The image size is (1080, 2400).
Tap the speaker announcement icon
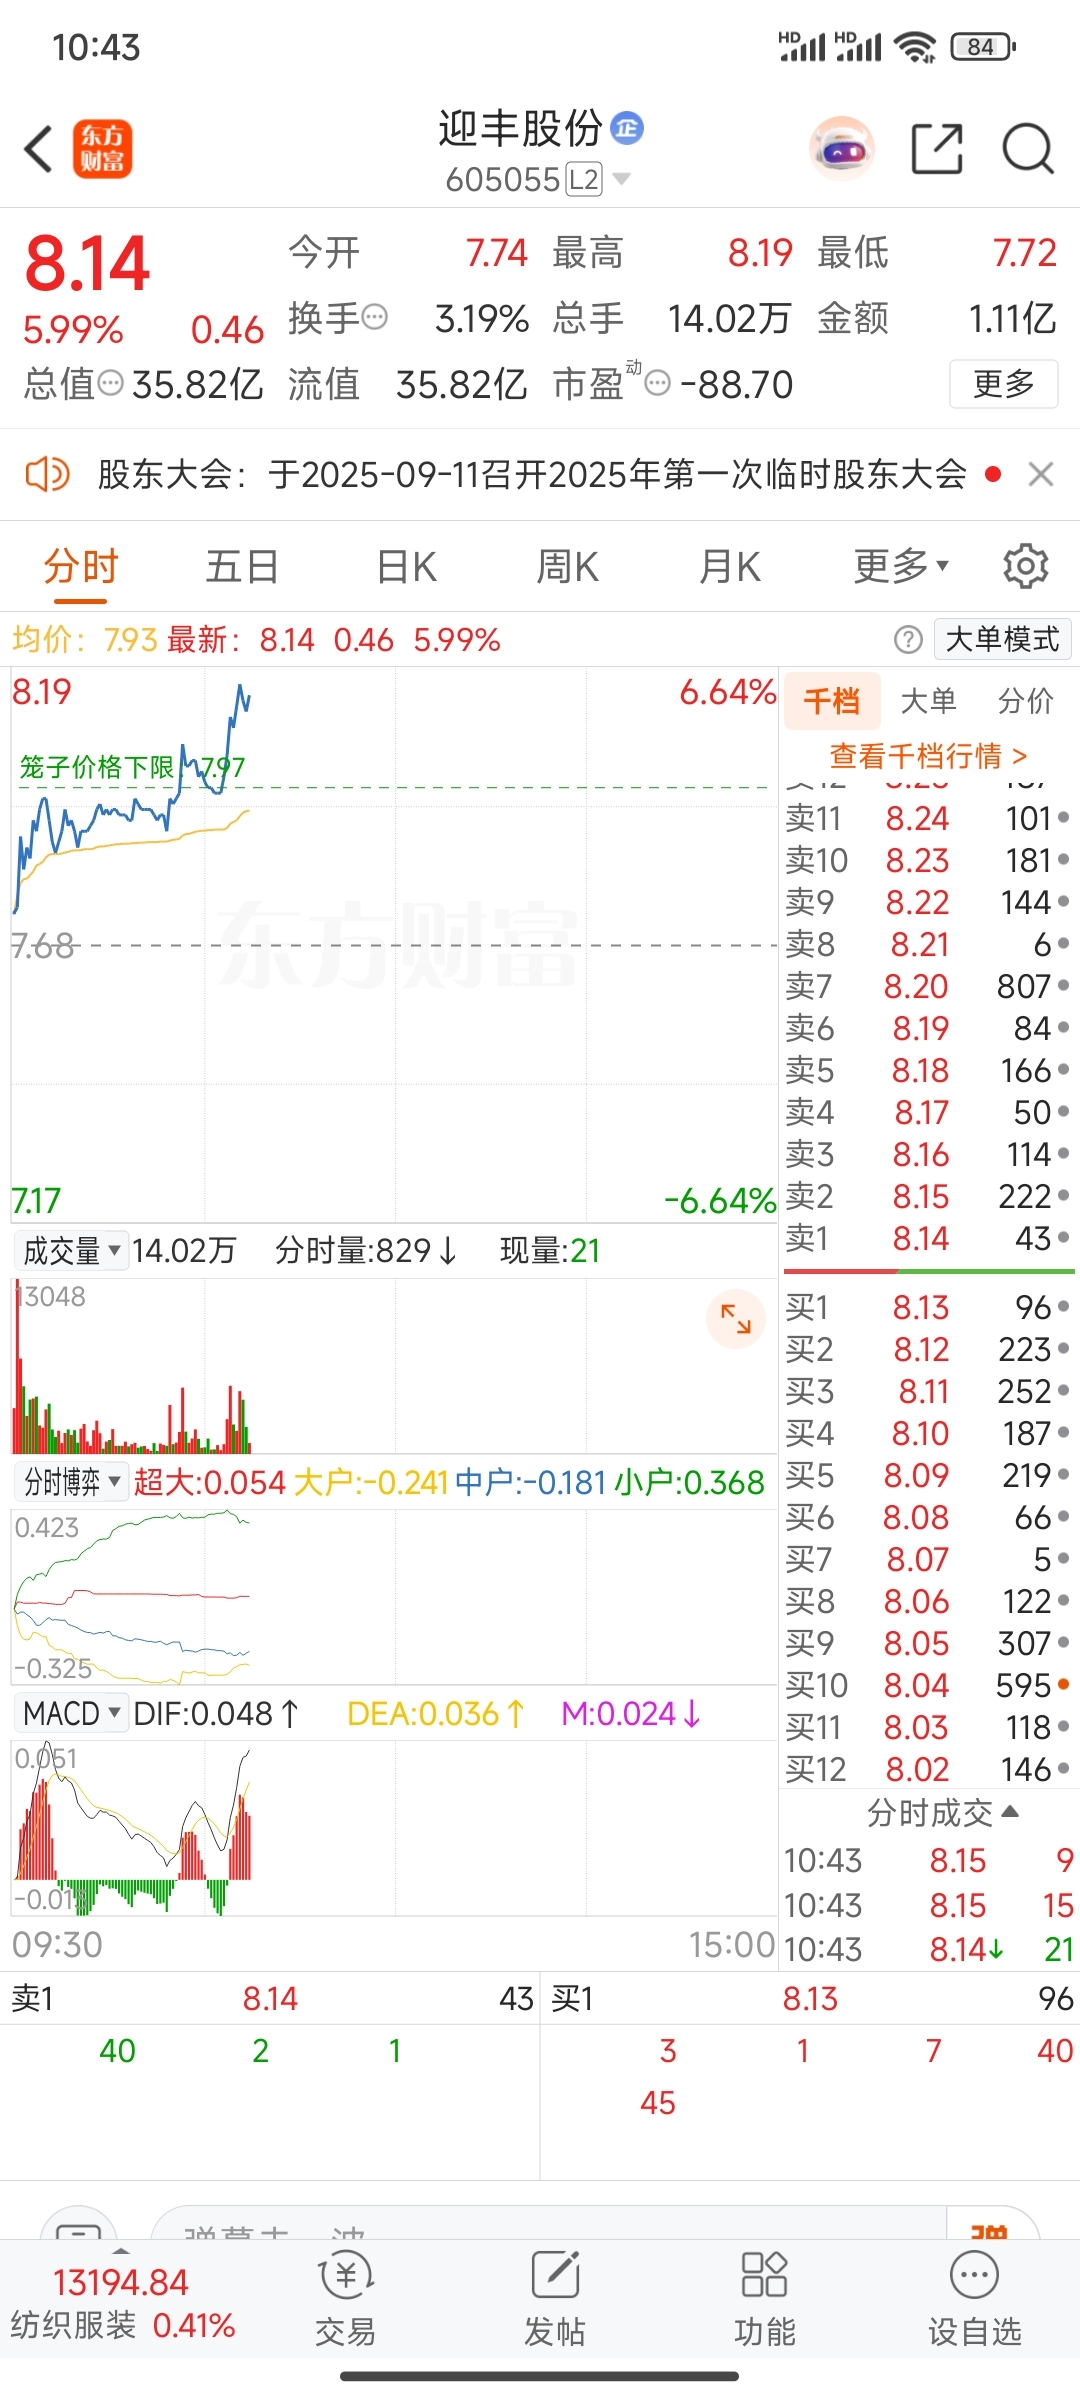[x=47, y=474]
